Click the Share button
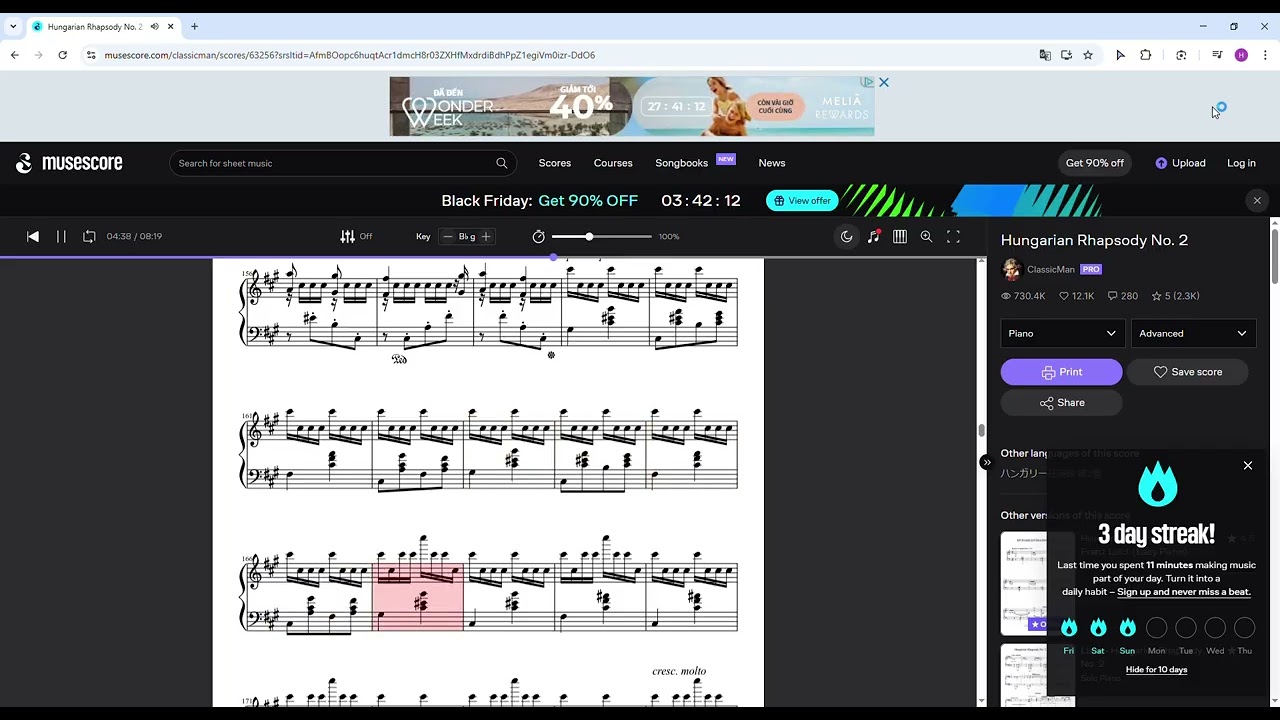 [1061, 403]
